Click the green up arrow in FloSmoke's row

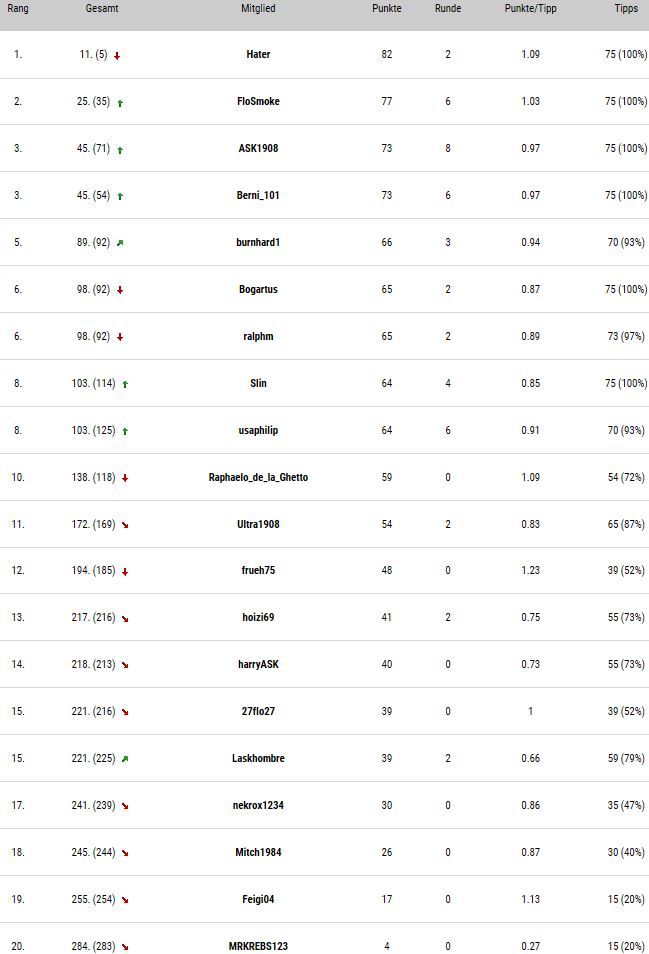point(120,103)
